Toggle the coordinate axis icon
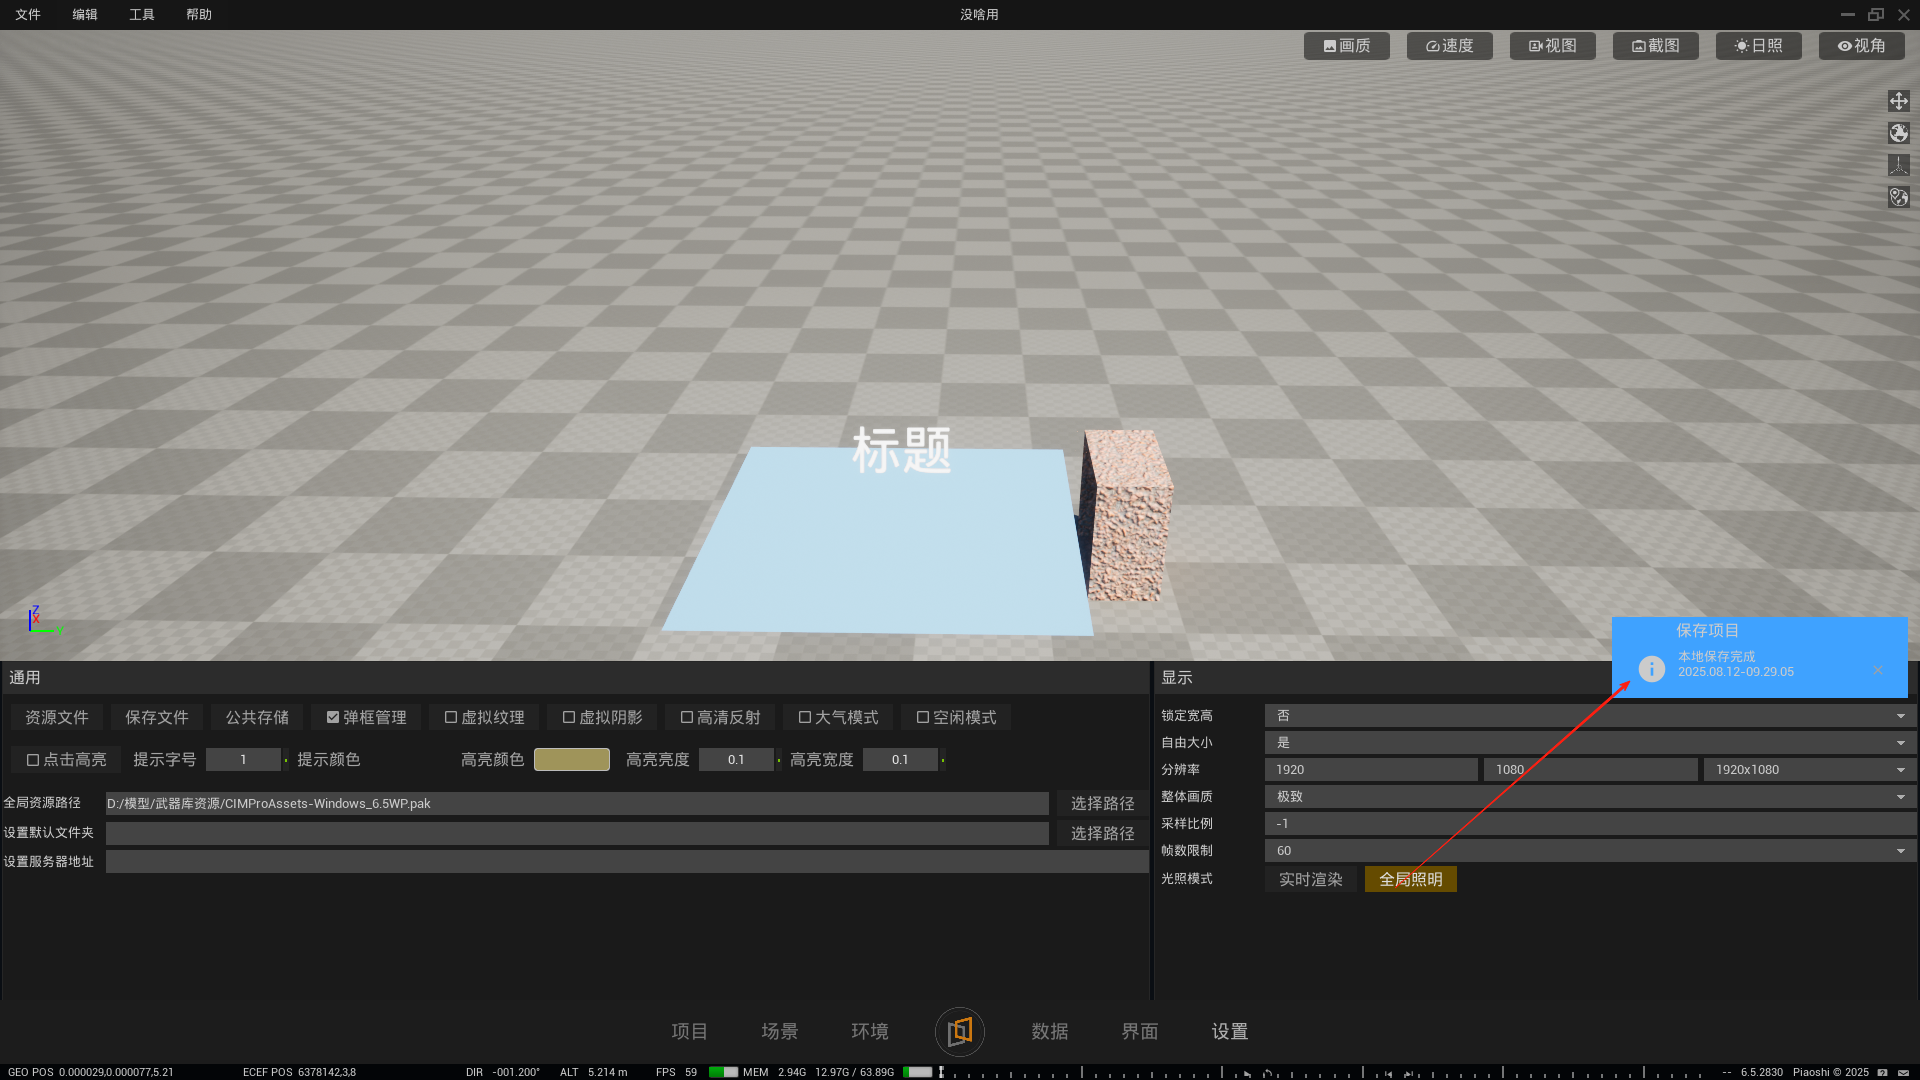1920x1080 pixels. [x=1898, y=165]
